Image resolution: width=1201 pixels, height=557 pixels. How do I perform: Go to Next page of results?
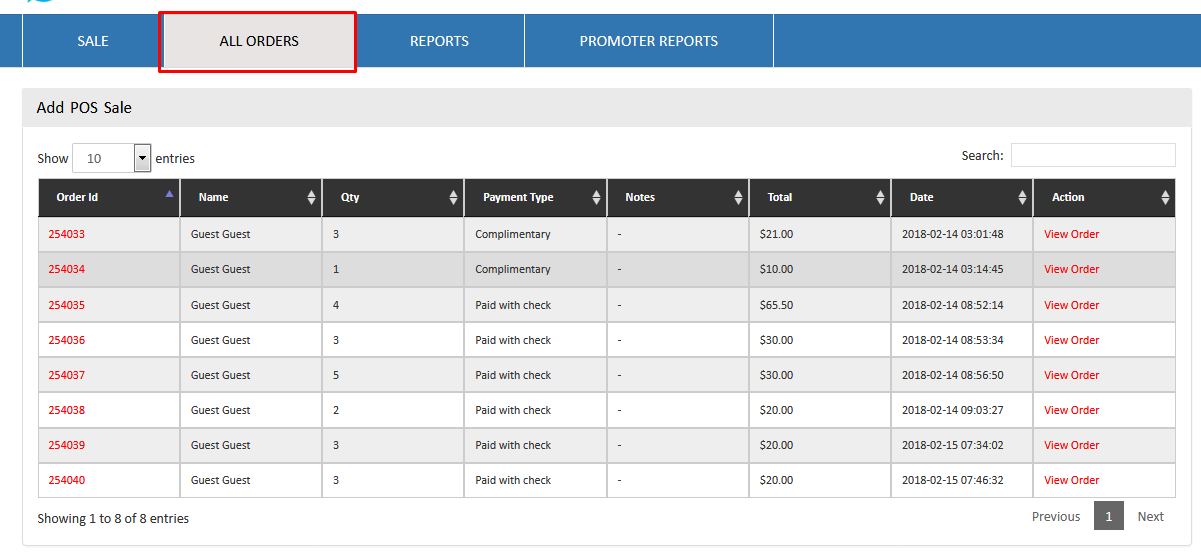(x=1150, y=516)
